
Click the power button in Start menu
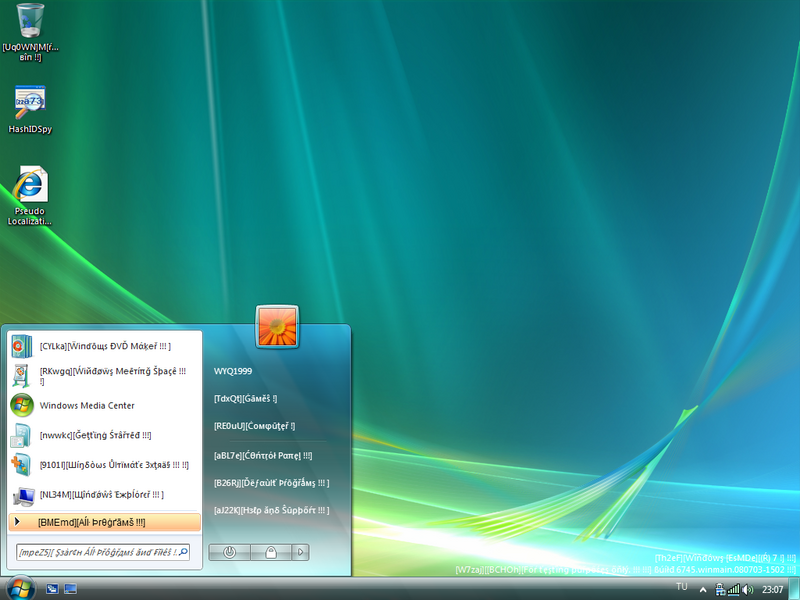[230, 552]
